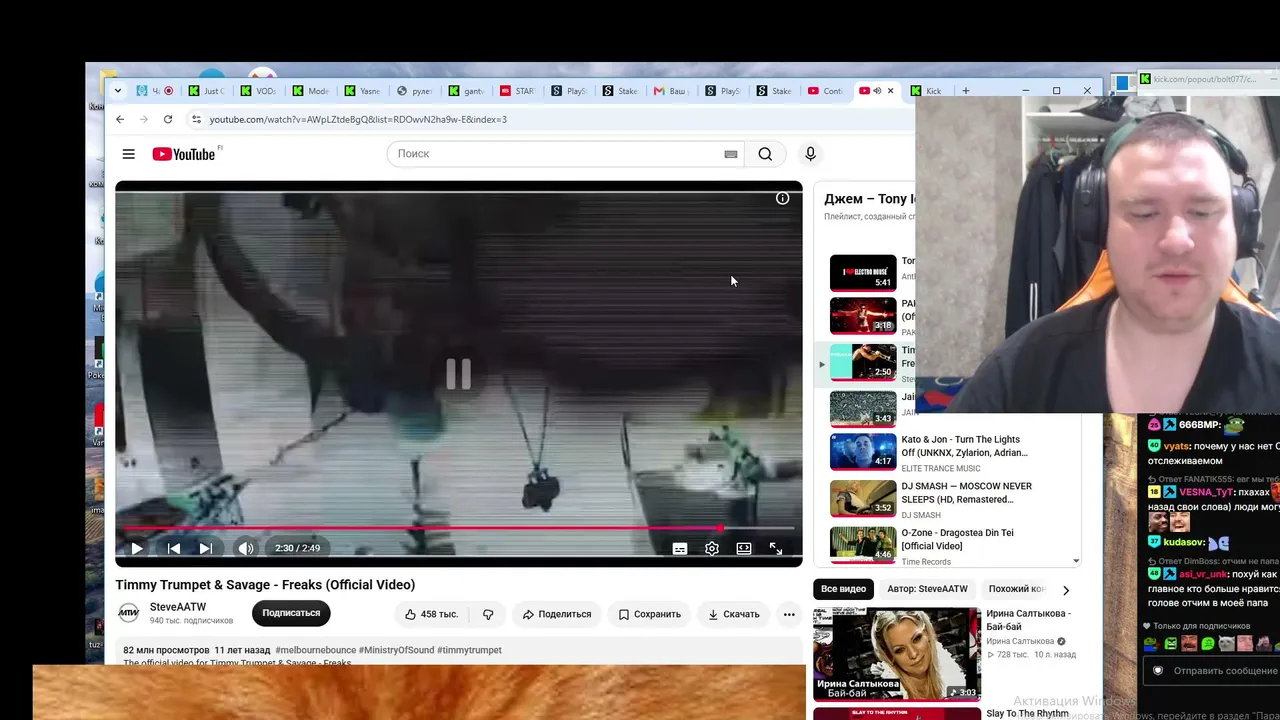Share the video via Поделиться
This screenshot has width=1280, height=720.
click(557, 614)
